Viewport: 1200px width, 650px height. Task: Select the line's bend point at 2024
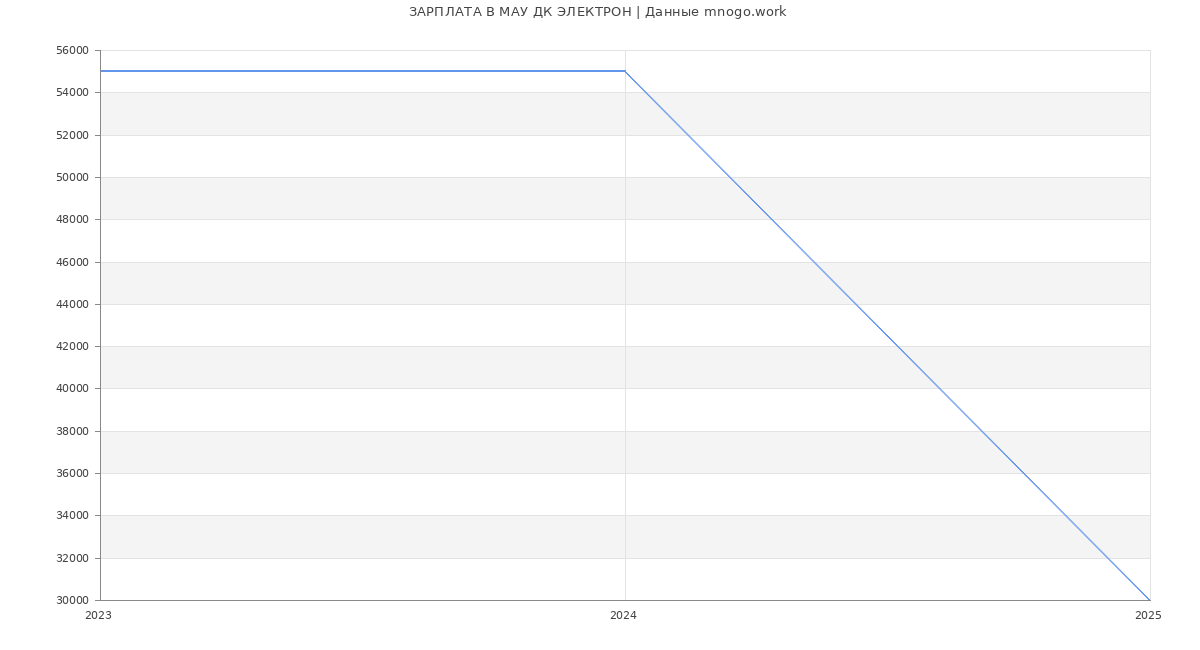coord(625,71)
